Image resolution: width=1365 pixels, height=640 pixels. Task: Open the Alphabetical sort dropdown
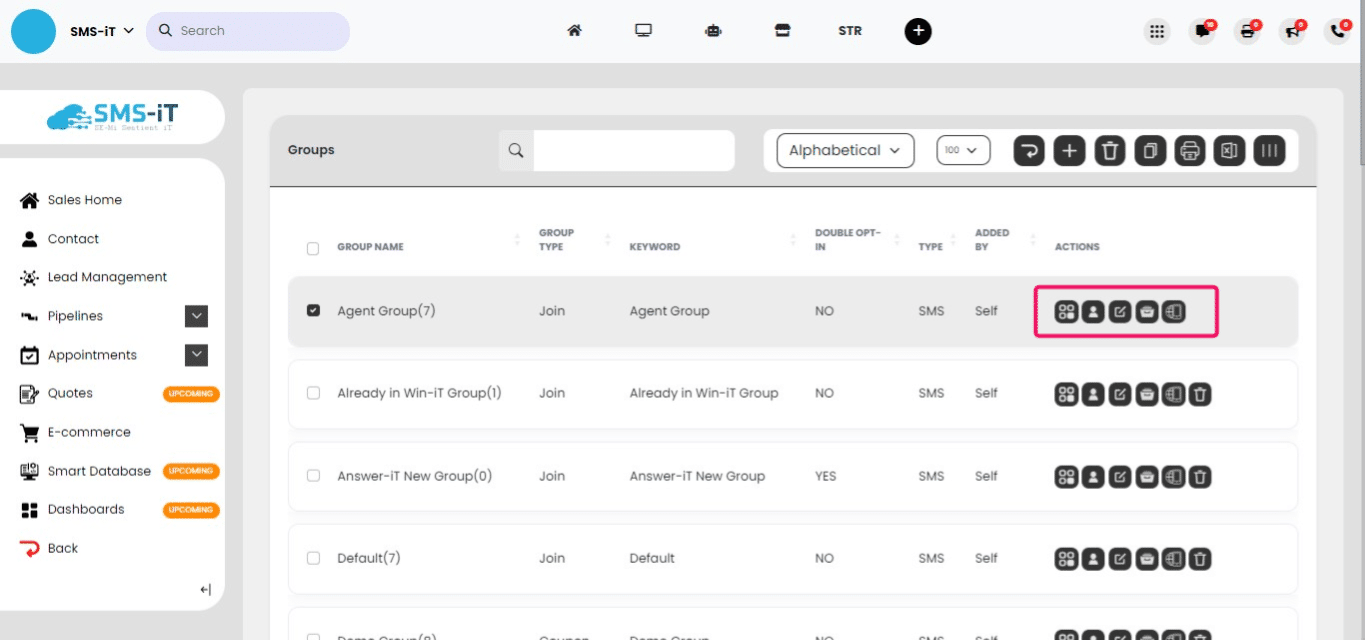point(843,150)
